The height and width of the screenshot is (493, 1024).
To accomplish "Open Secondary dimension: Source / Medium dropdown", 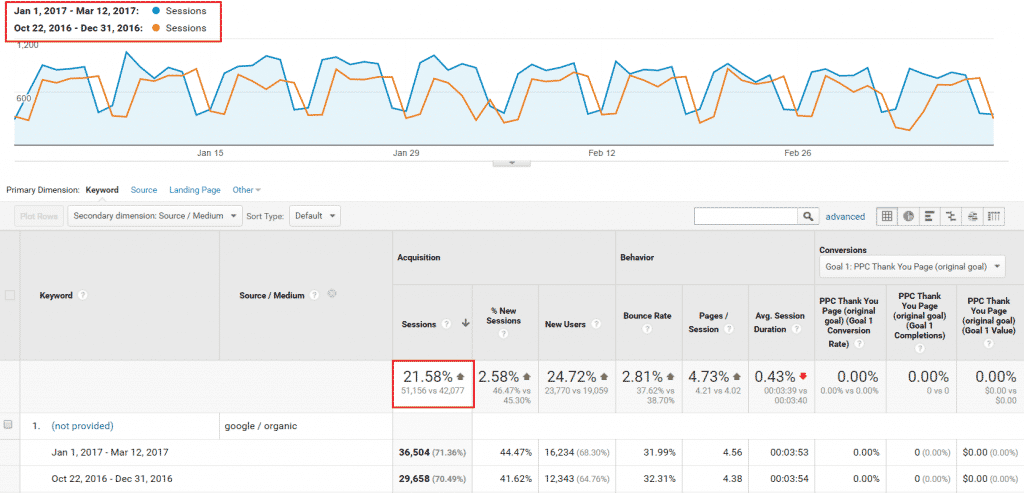I will pyautogui.click(x=155, y=215).
